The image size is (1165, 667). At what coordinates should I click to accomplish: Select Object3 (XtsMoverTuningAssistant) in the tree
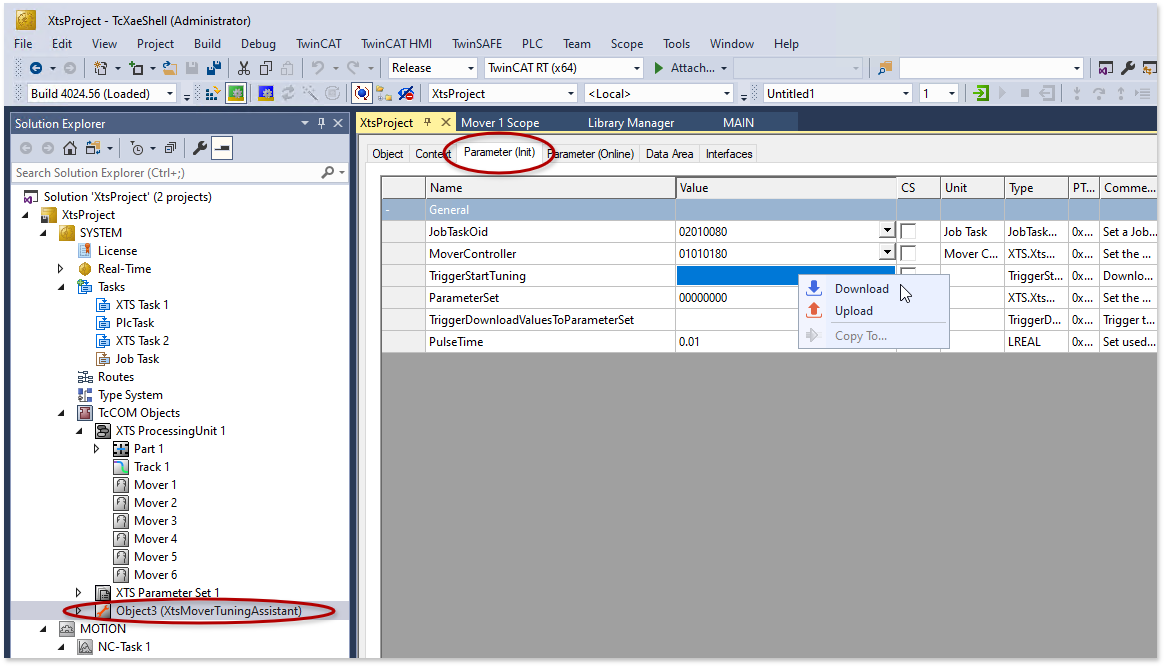[208, 611]
